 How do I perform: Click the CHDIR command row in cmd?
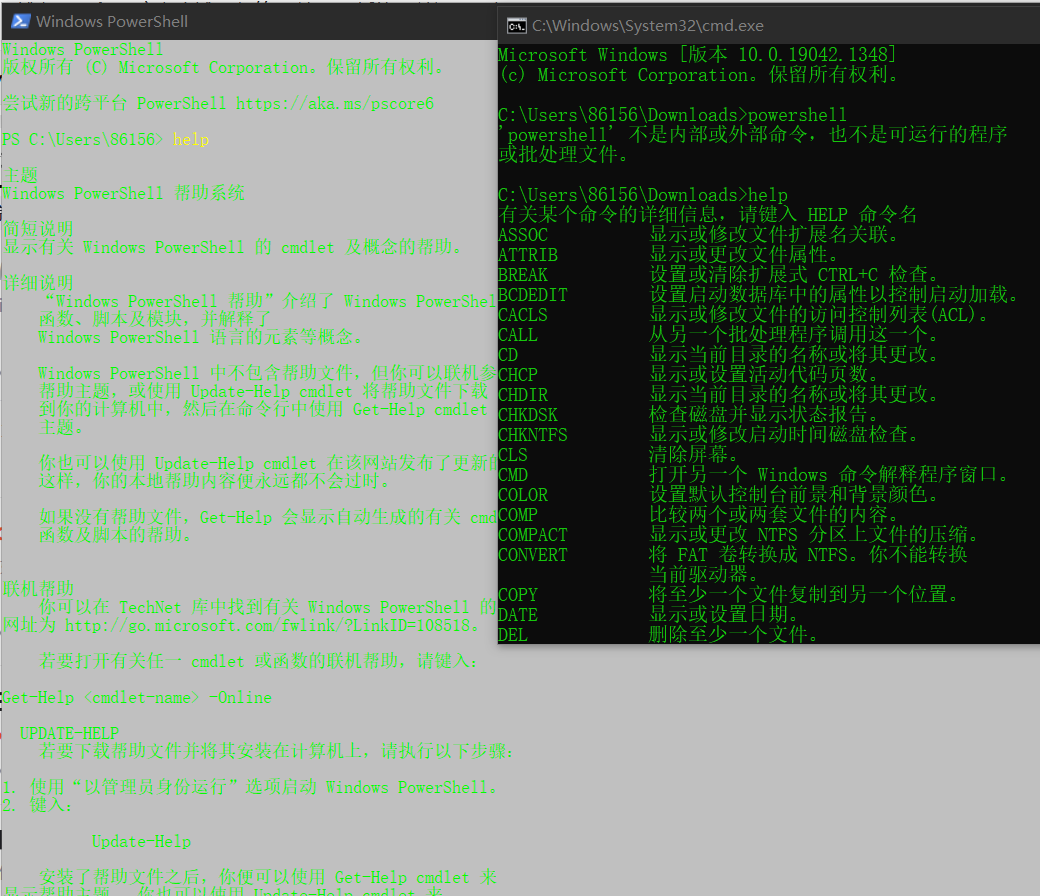tap(718, 395)
